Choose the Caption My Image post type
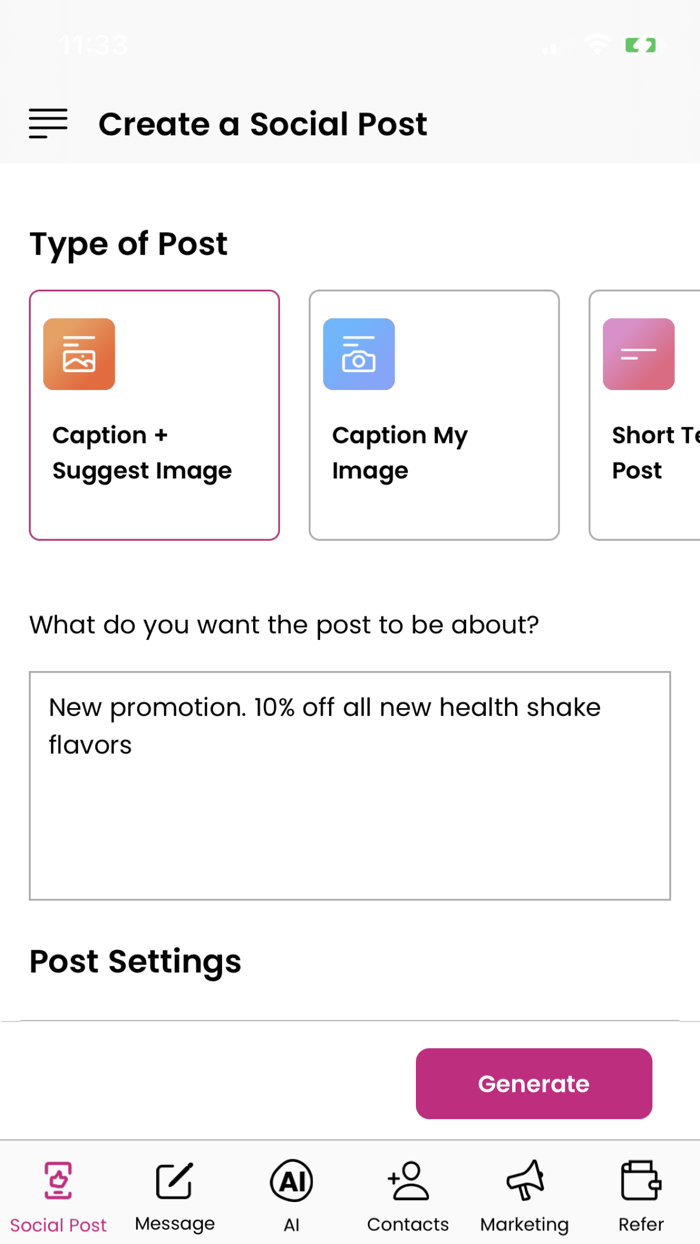 pyautogui.click(x=433, y=414)
